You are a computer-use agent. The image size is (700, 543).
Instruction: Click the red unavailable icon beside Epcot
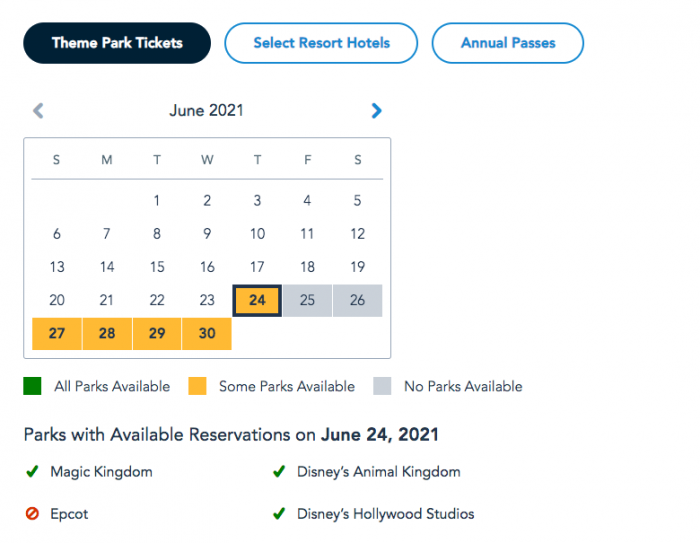pos(32,514)
